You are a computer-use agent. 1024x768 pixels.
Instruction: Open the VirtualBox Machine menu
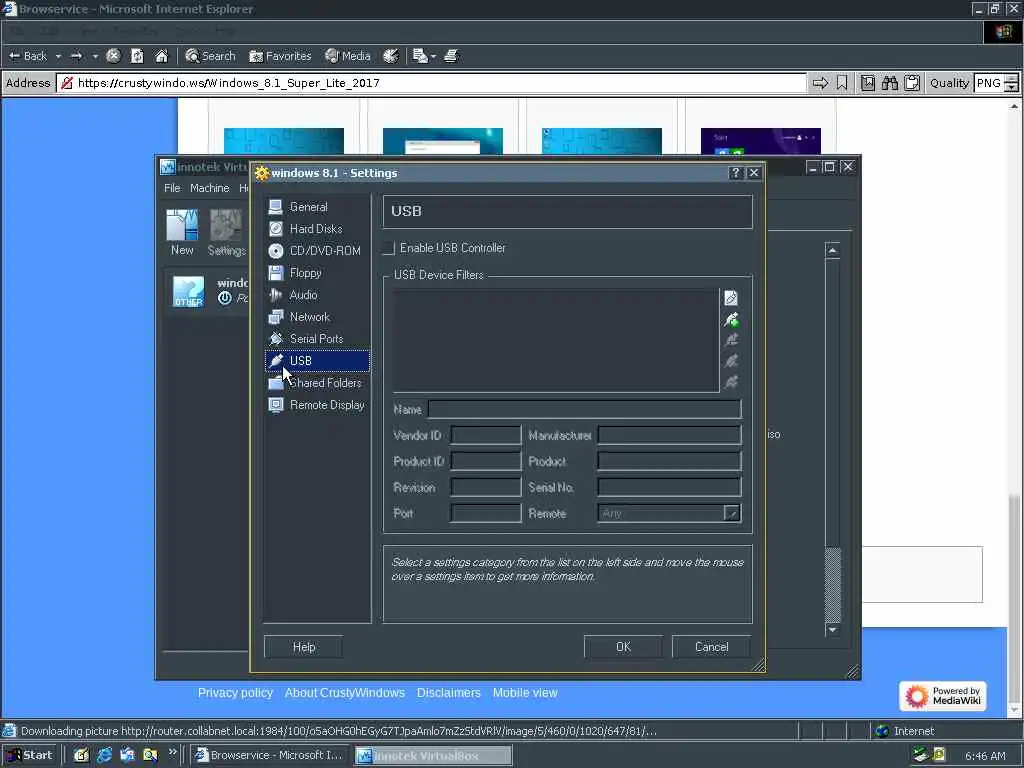click(x=210, y=188)
